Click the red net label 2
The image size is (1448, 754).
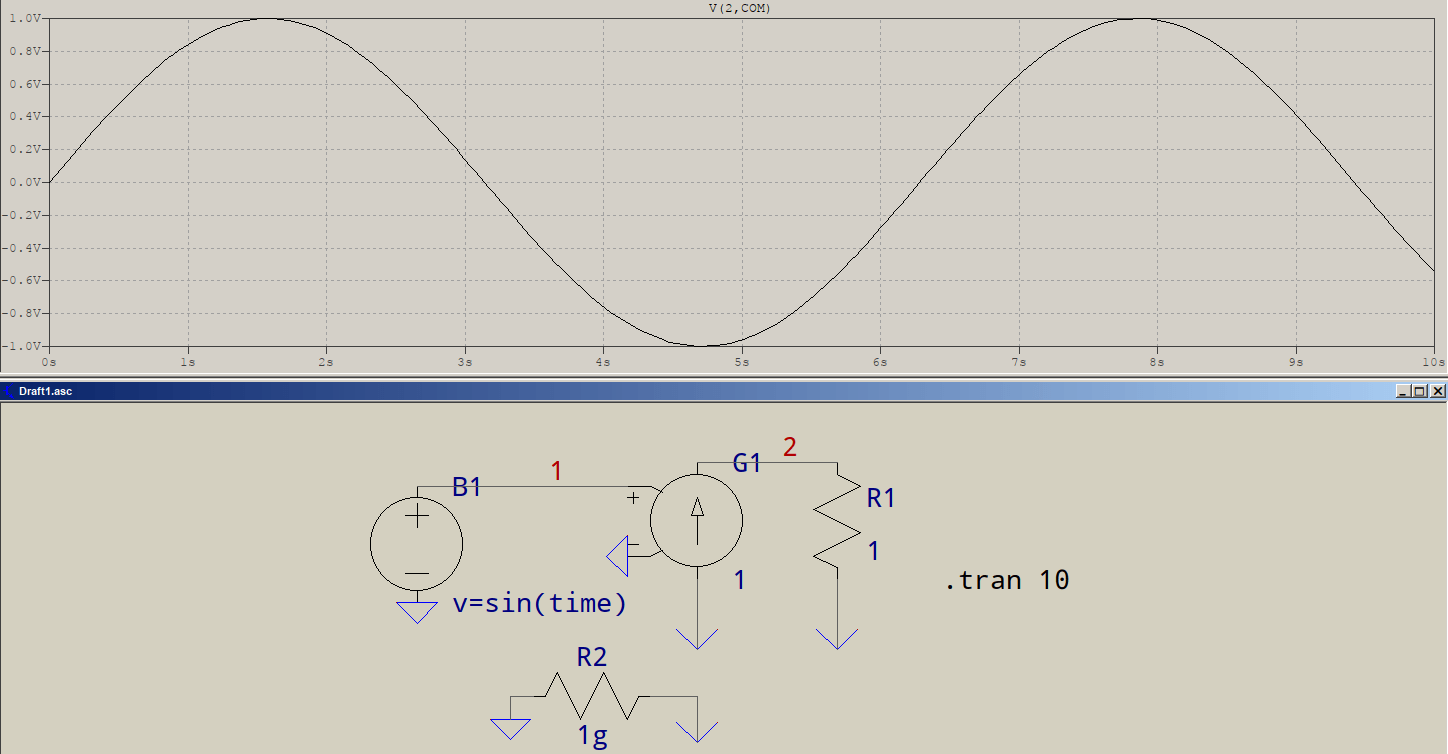790,447
